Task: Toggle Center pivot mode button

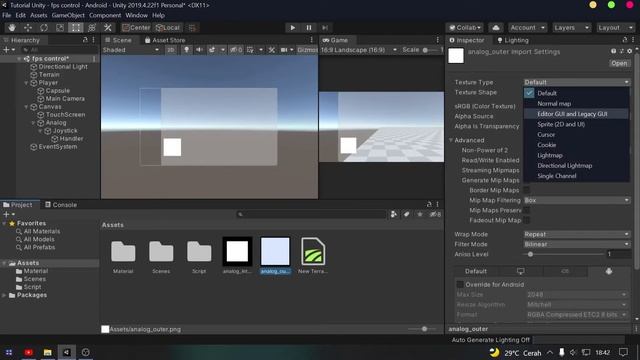Action: 136,28
